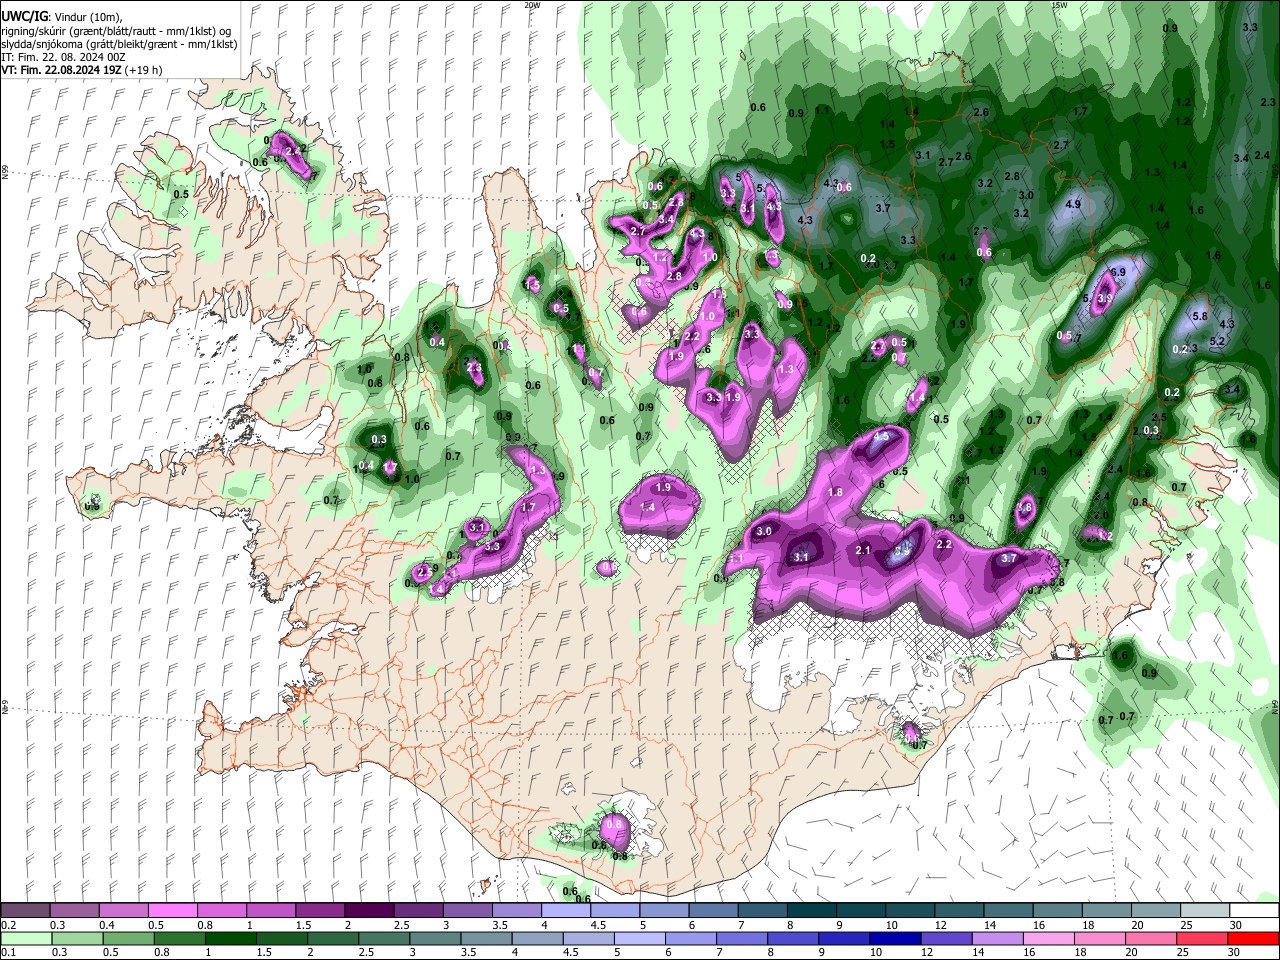Click the darkest green swatch labeled 1 in bottom row
Screen dimensions: 1280x960
231,938
